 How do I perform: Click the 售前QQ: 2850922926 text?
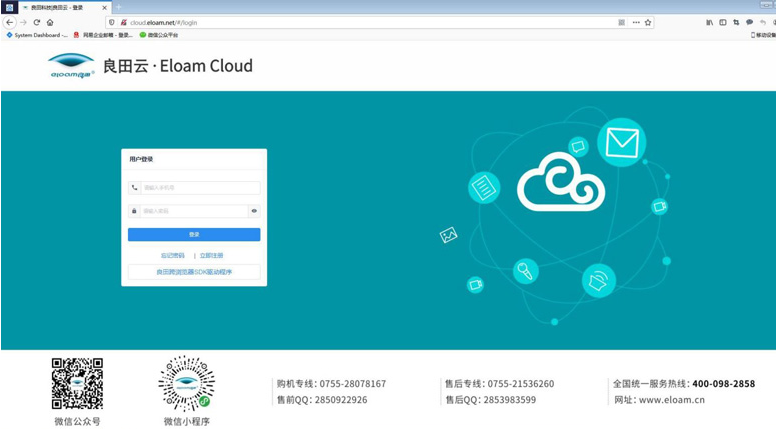(x=322, y=400)
